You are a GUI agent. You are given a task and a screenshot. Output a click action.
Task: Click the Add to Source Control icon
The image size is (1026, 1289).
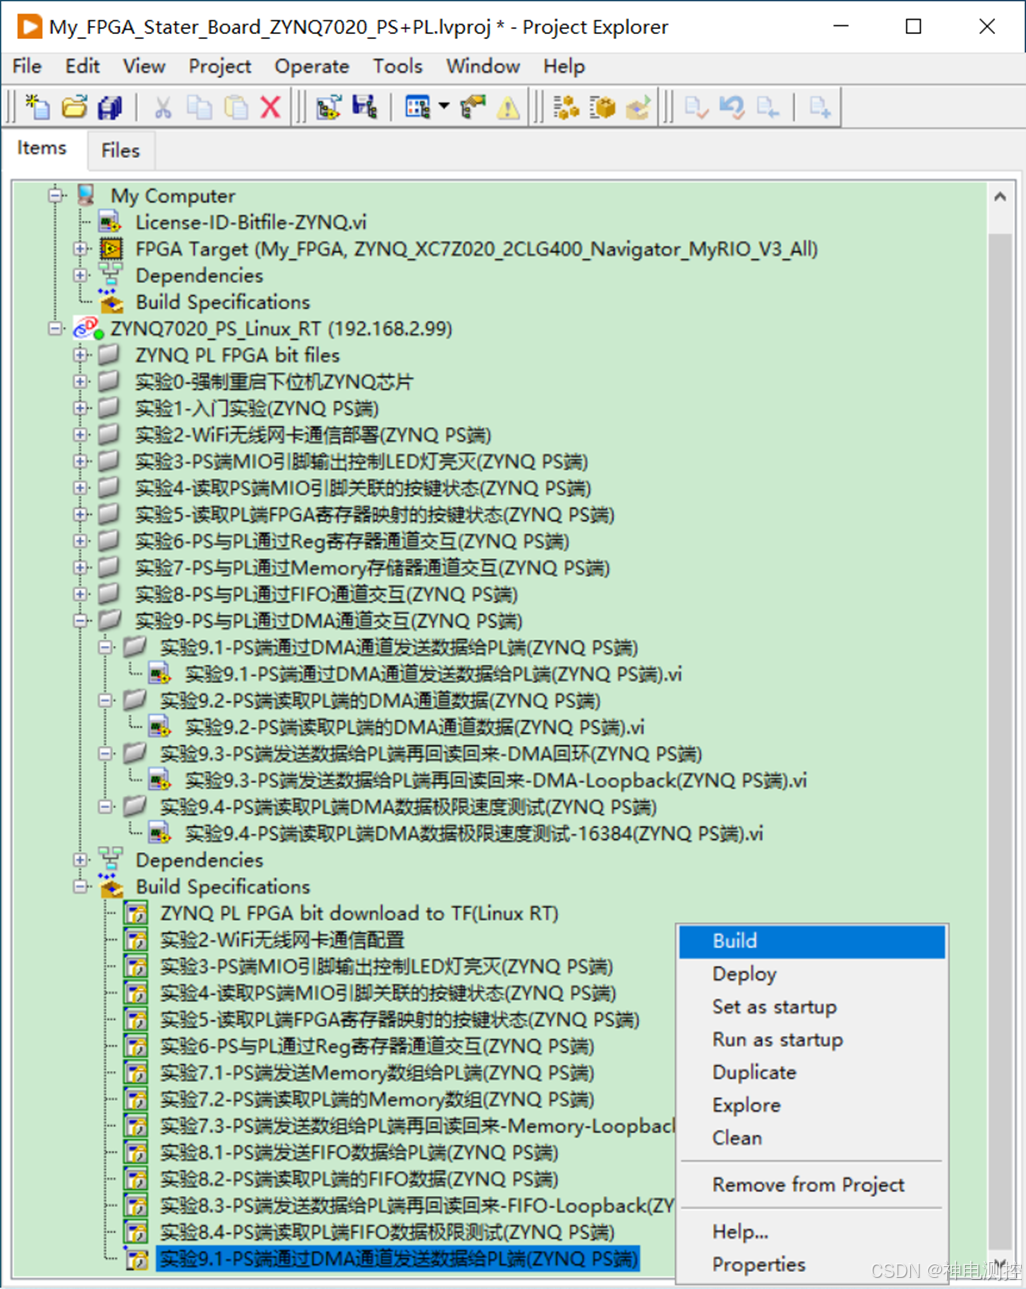(x=820, y=107)
